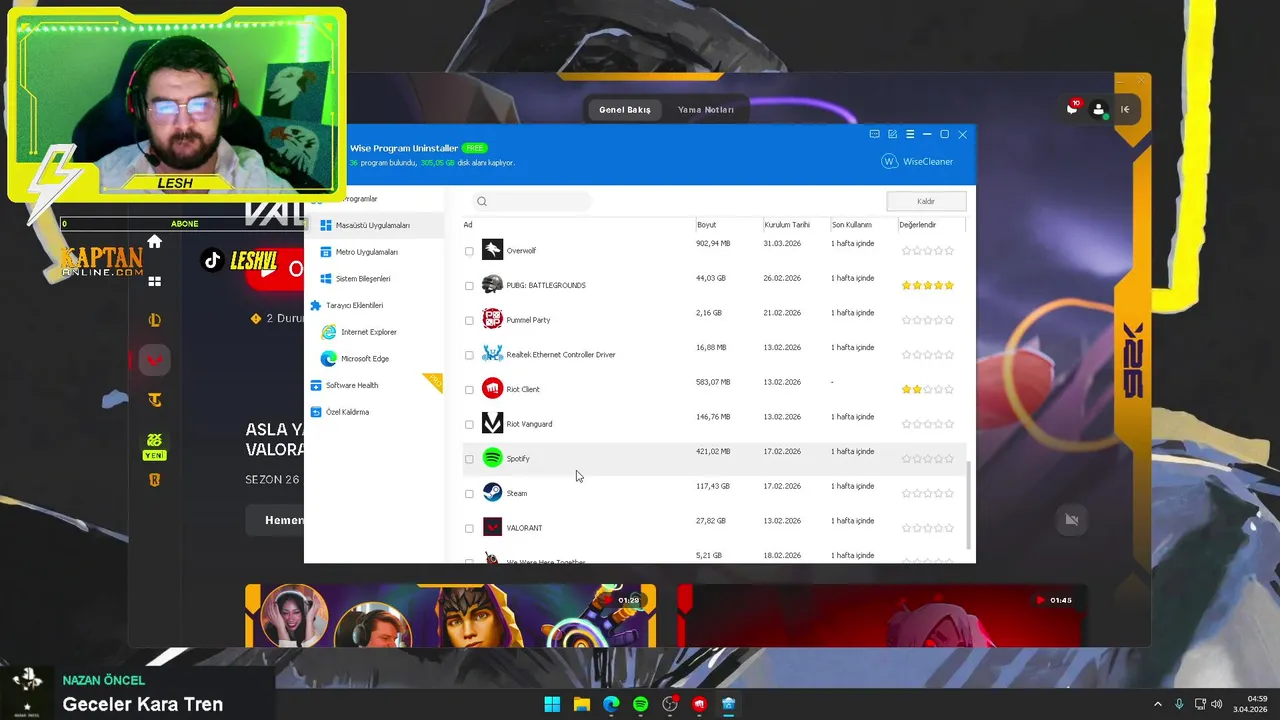Check the Riot Vanguard checkbox
Image resolution: width=1280 pixels, height=720 pixels.
[x=469, y=424]
